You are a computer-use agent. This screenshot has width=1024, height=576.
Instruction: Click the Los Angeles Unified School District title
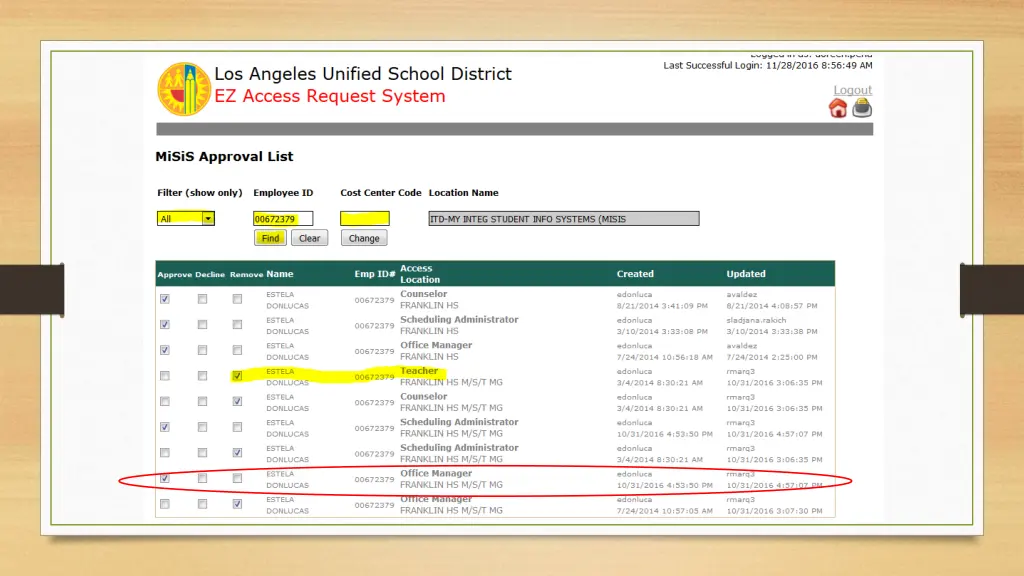(x=363, y=74)
